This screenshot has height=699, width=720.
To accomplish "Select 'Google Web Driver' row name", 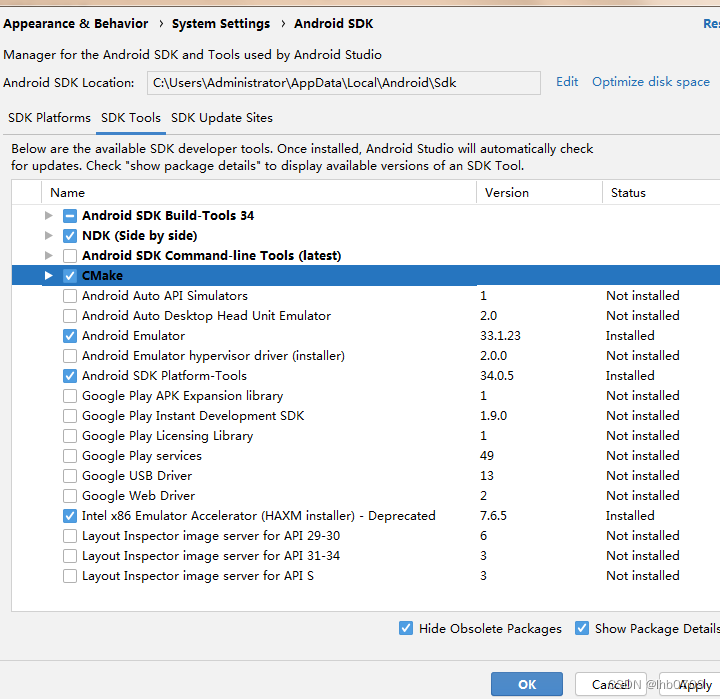I will [139, 496].
